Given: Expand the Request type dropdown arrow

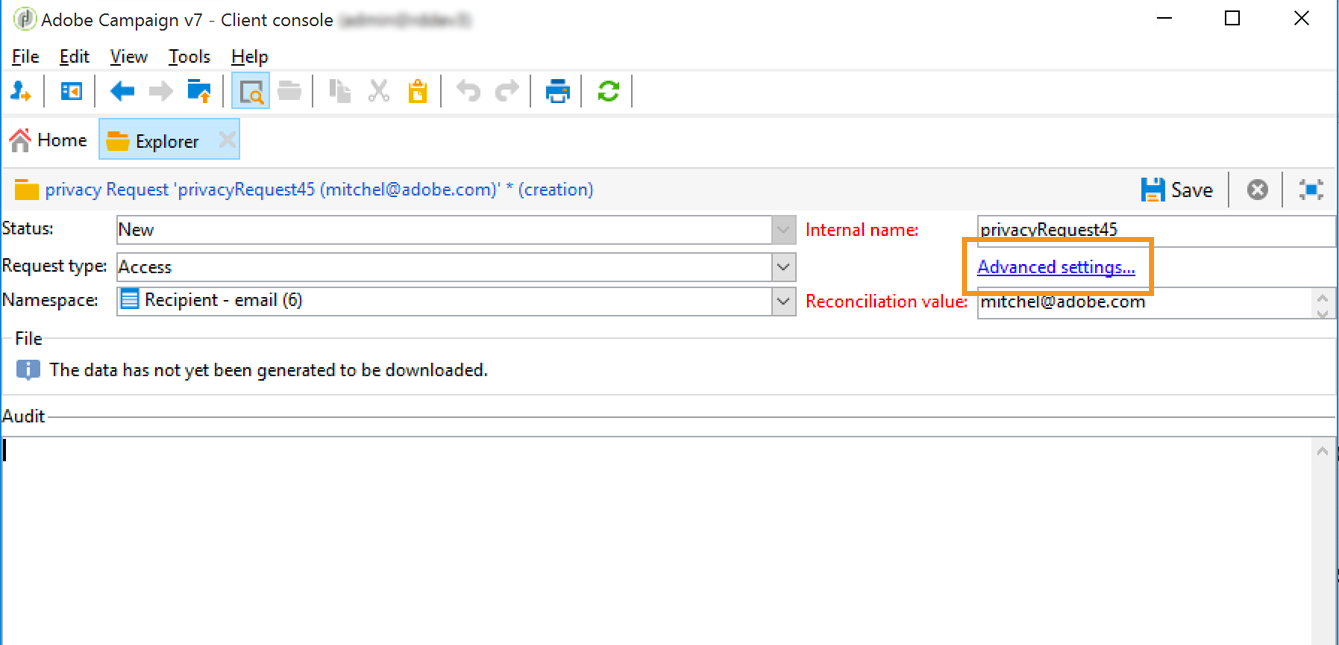Looking at the screenshot, I should [784, 267].
